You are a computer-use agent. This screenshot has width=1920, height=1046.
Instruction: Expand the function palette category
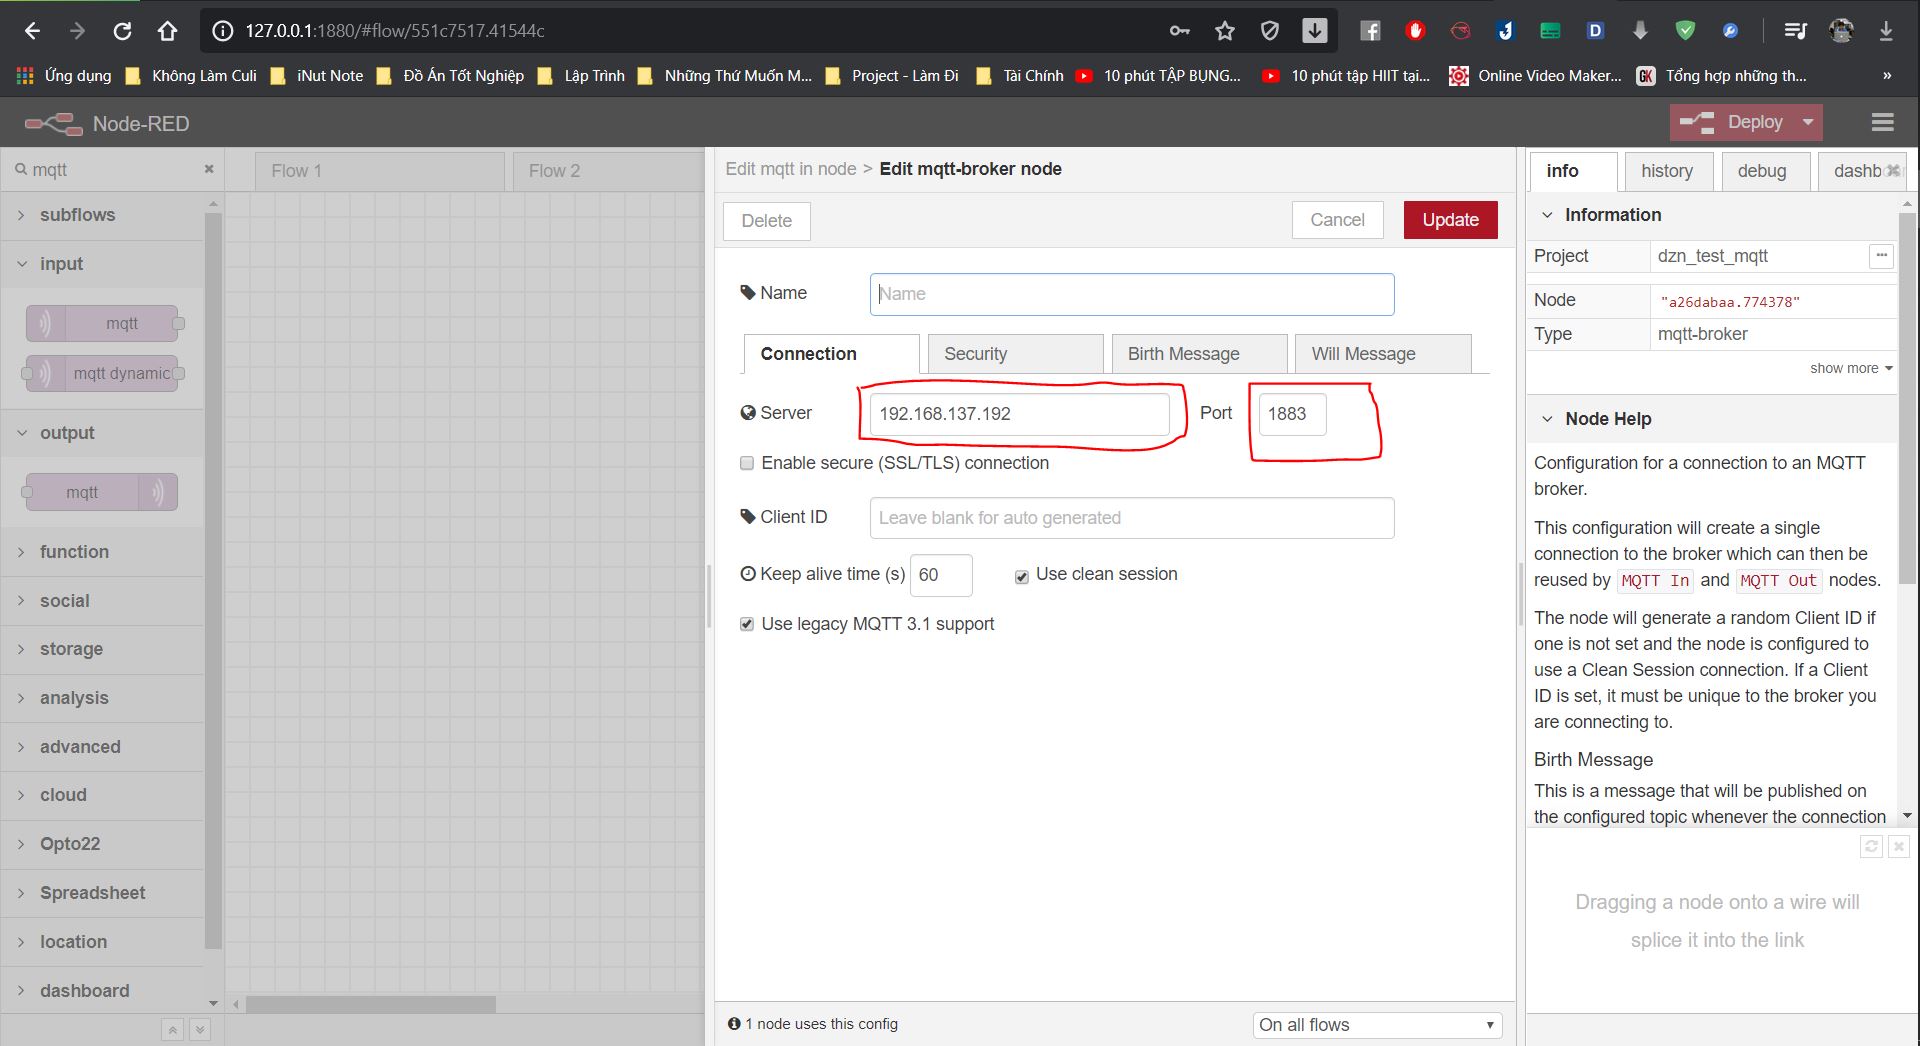(x=102, y=552)
